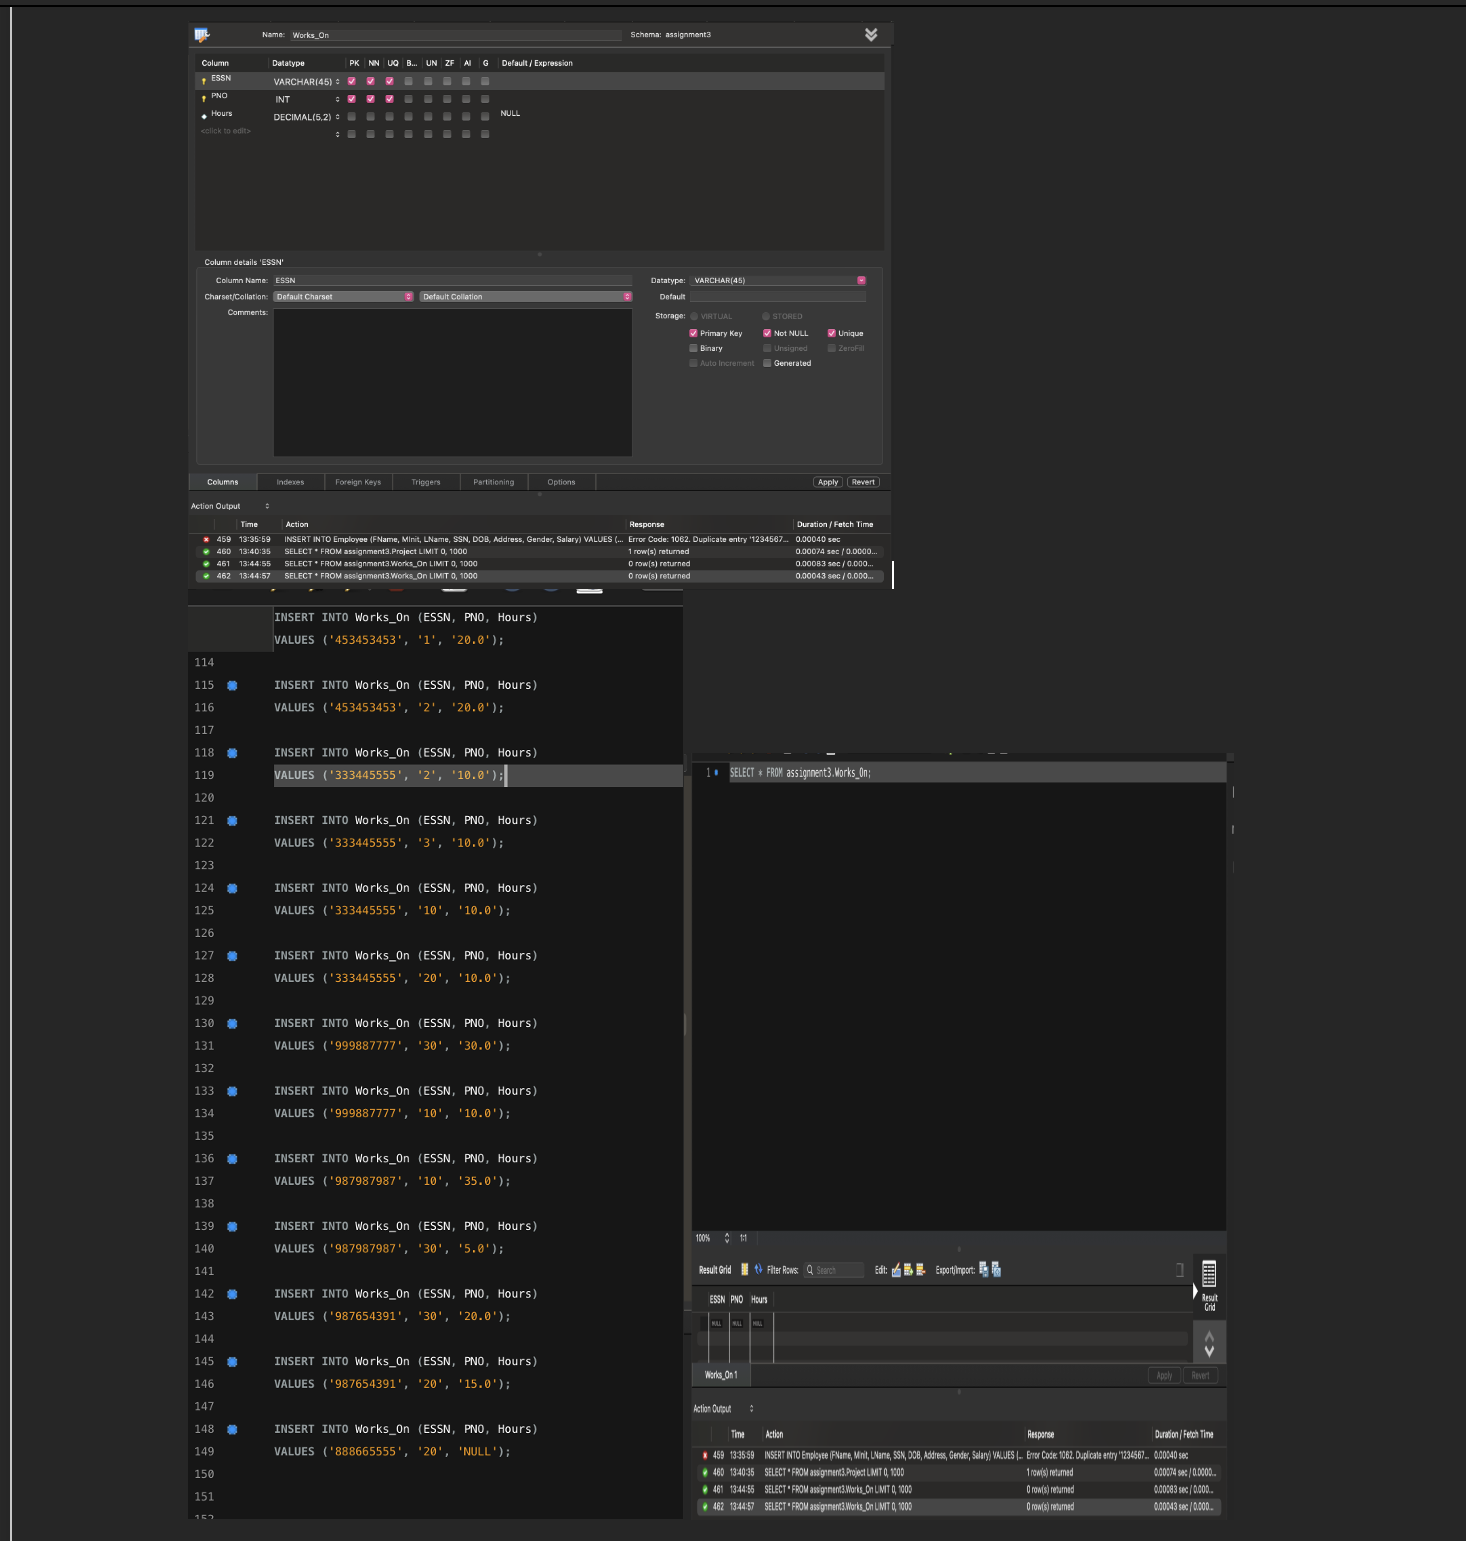Open the Partitioning tab
The width and height of the screenshot is (1466, 1541).
point(493,482)
